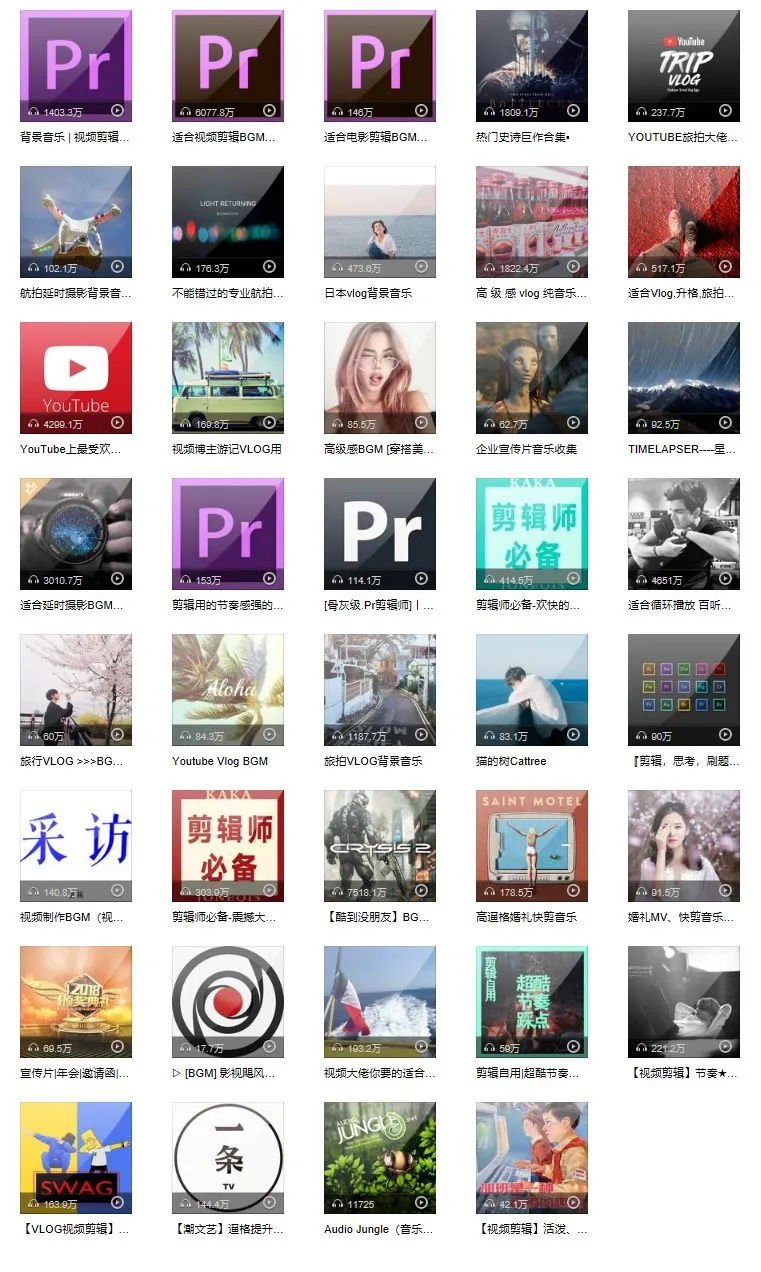Click play icon on 6077.8万 Pr playlist cover

coord(270,111)
